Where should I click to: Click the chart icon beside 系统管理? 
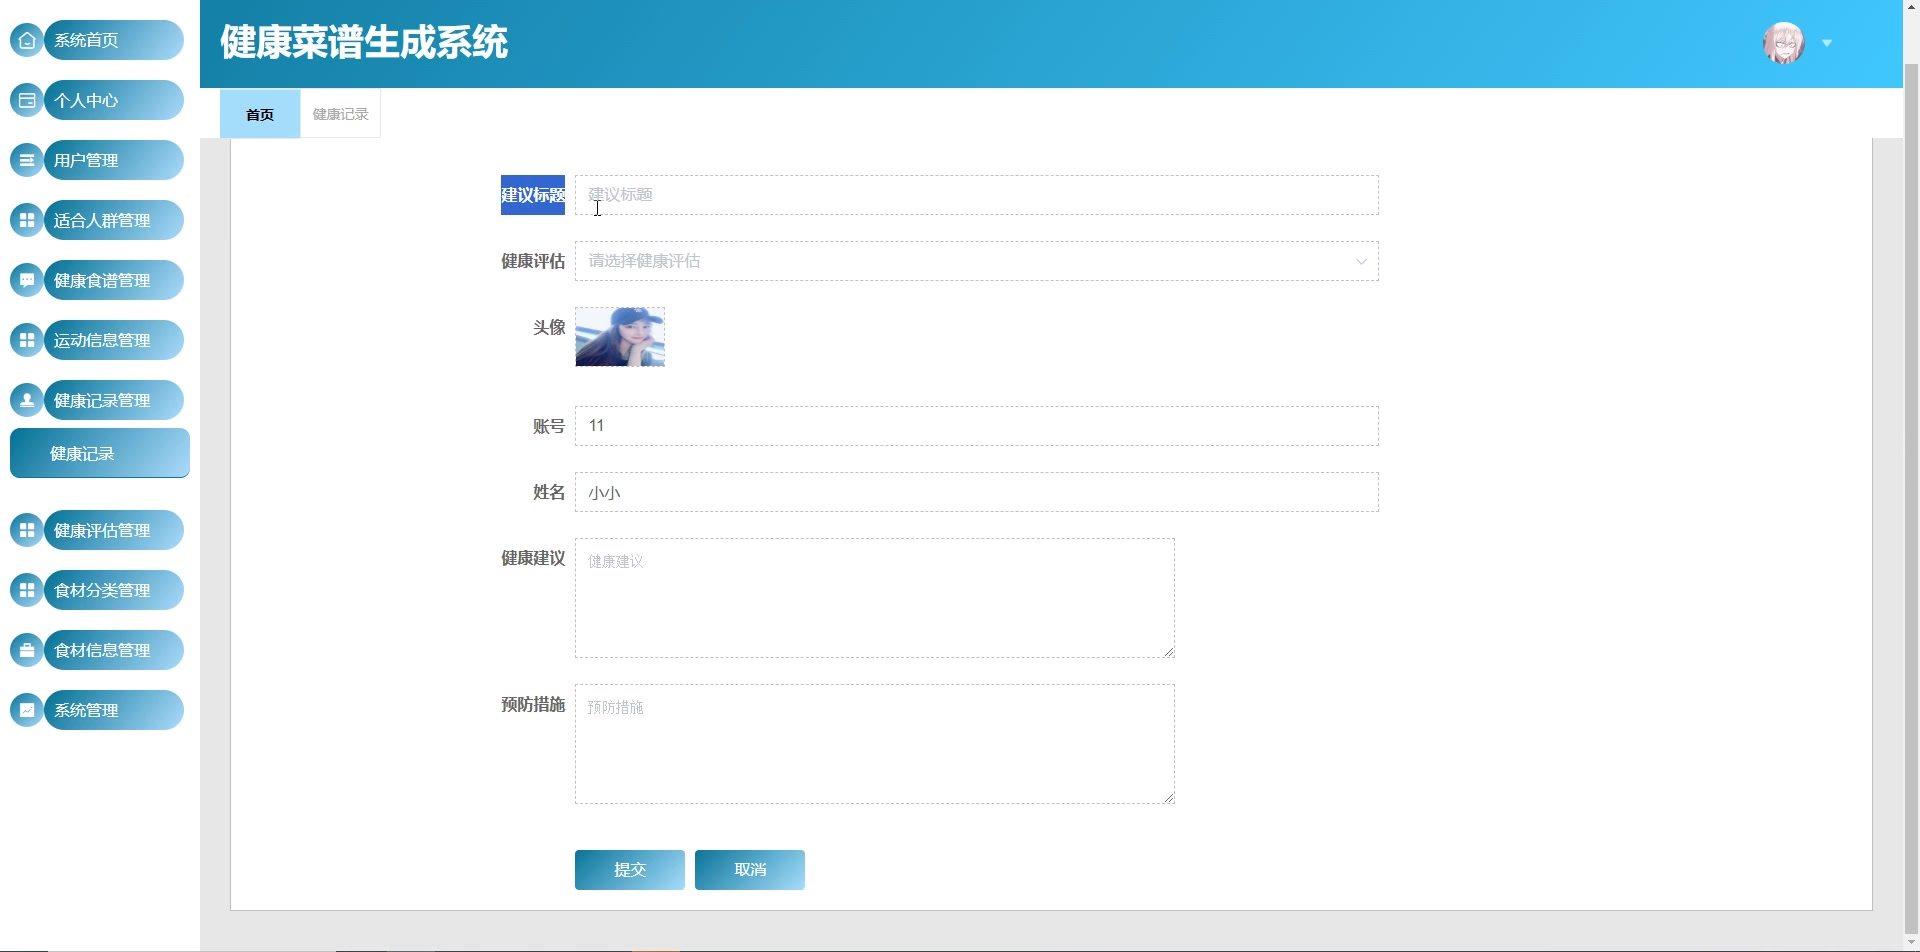(27, 710)
